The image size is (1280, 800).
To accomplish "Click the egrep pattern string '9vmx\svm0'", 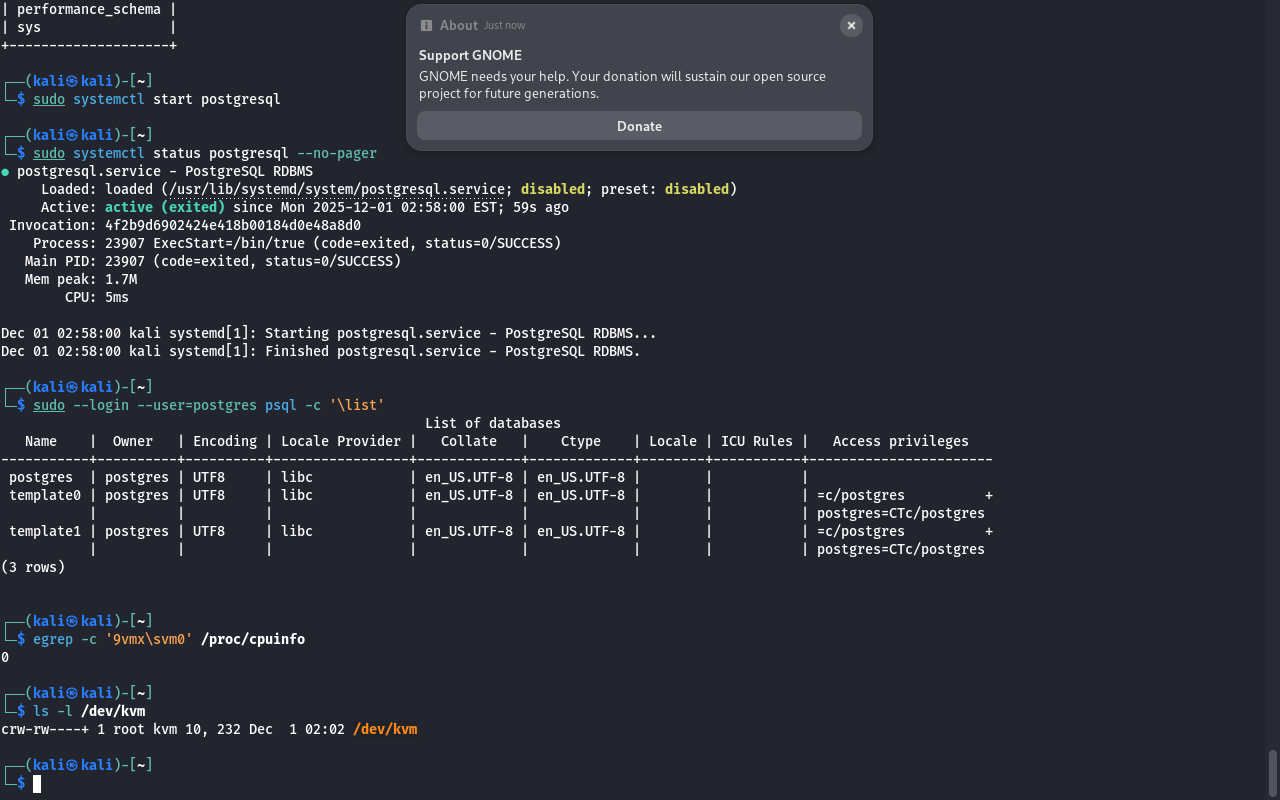I will click(149, 639).
